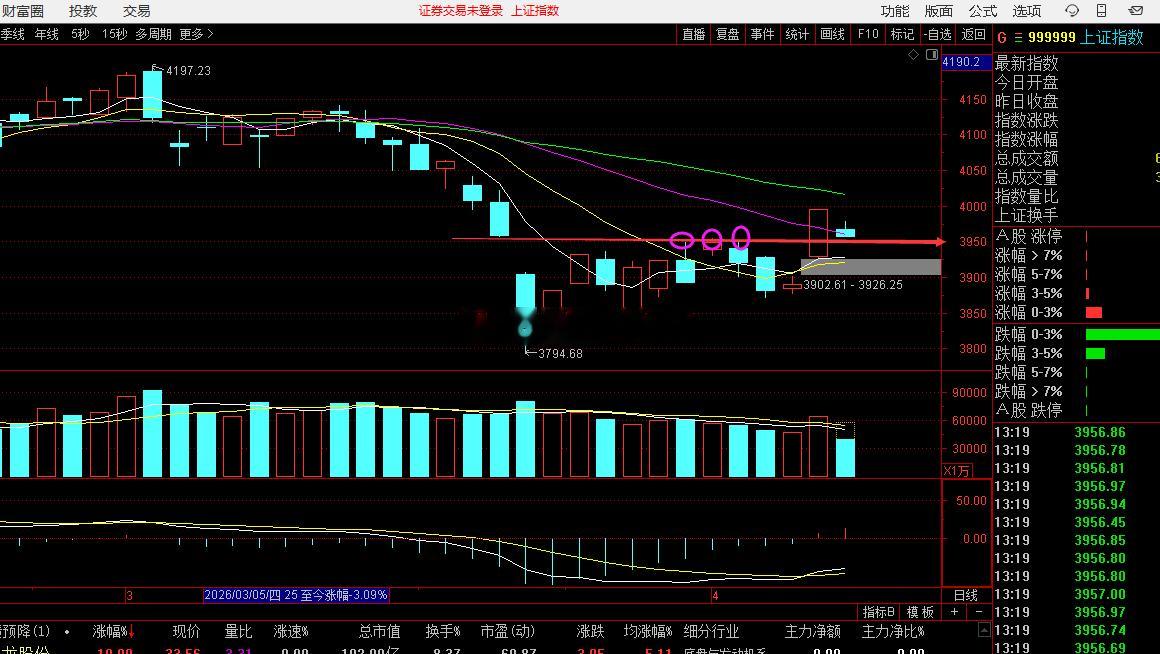Viewport: 1160px width, 654px height.
Task: Switch chart to 5秒 period
Action: (80, 34)
